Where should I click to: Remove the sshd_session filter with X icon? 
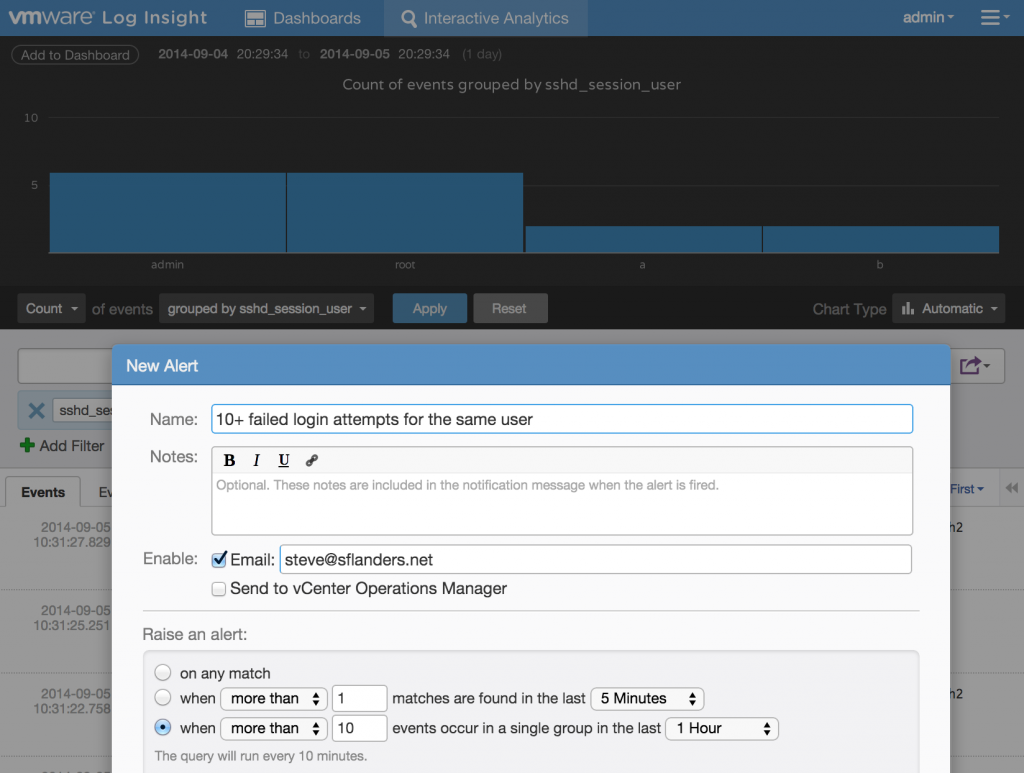(36, 410)
